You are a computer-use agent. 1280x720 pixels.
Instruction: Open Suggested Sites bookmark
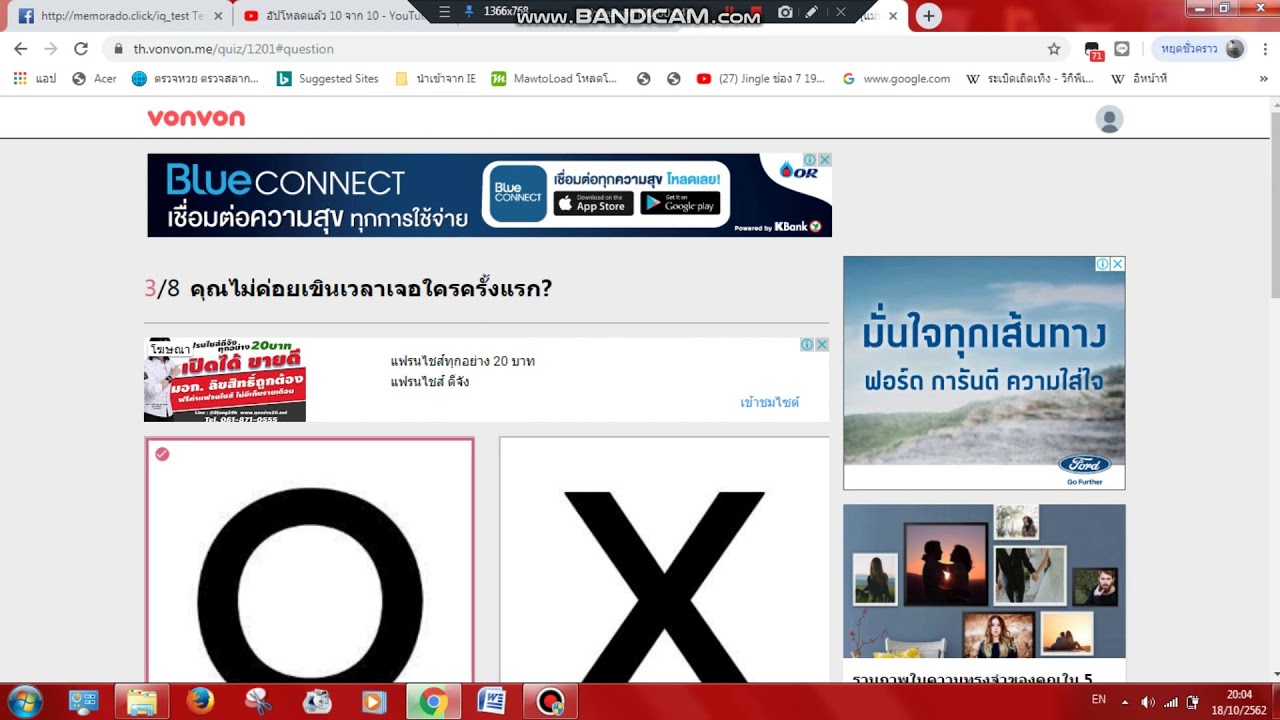pos(328,78)
